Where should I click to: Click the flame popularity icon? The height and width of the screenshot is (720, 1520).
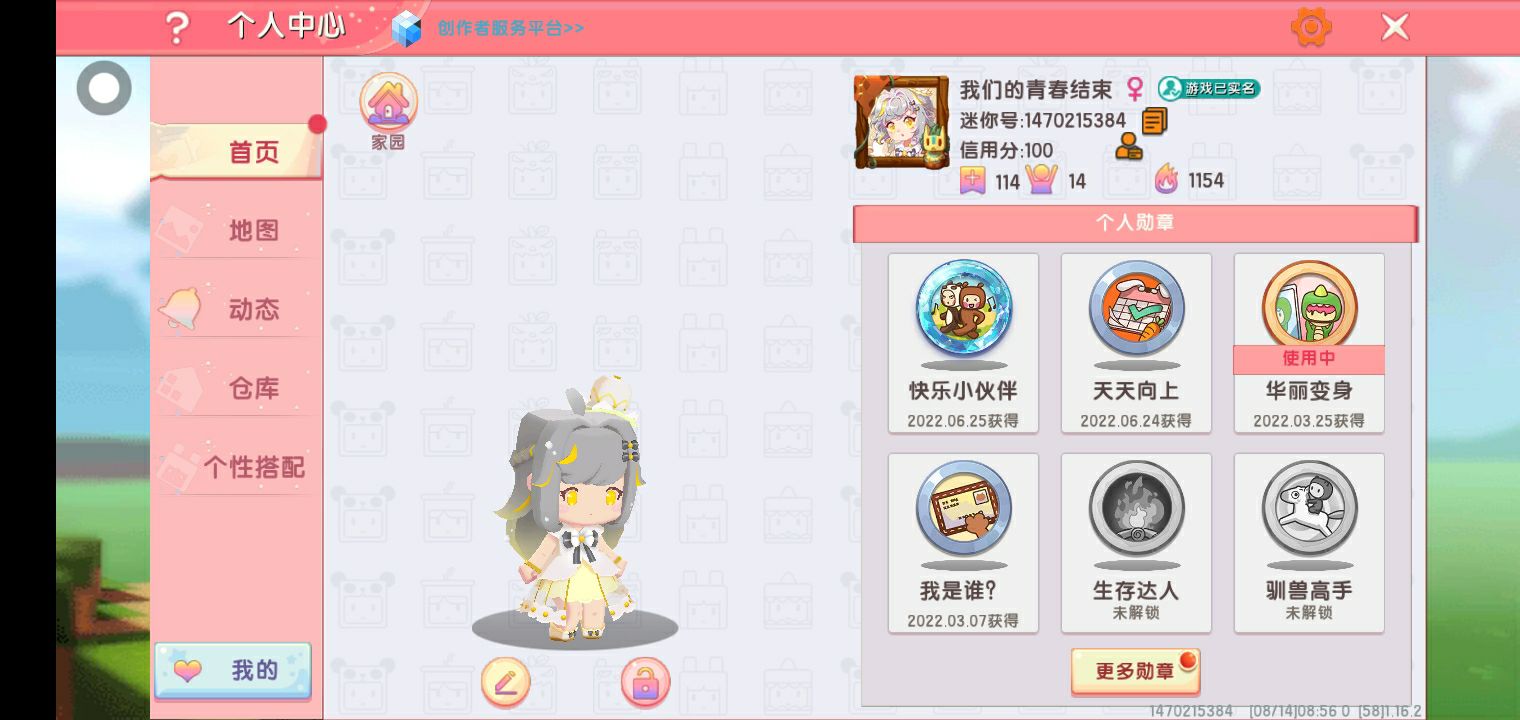(1166, 180)
